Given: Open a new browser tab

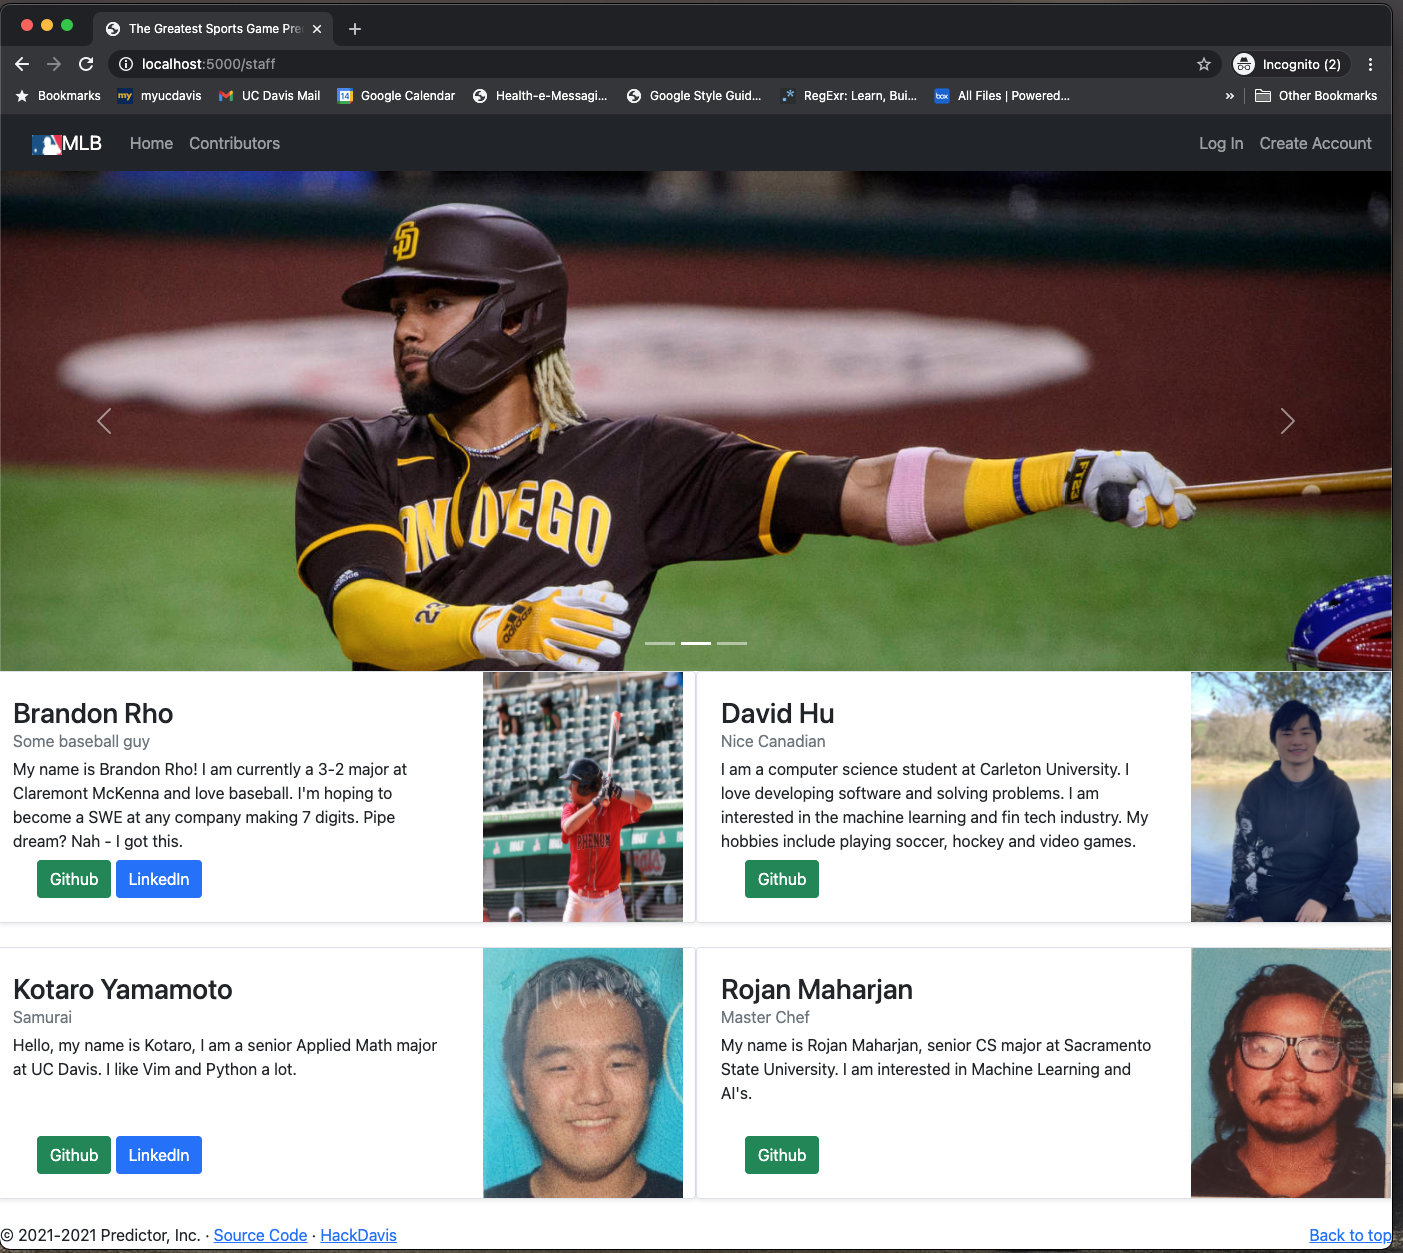Looking at the screenshot, I should [x=355, y=29].
